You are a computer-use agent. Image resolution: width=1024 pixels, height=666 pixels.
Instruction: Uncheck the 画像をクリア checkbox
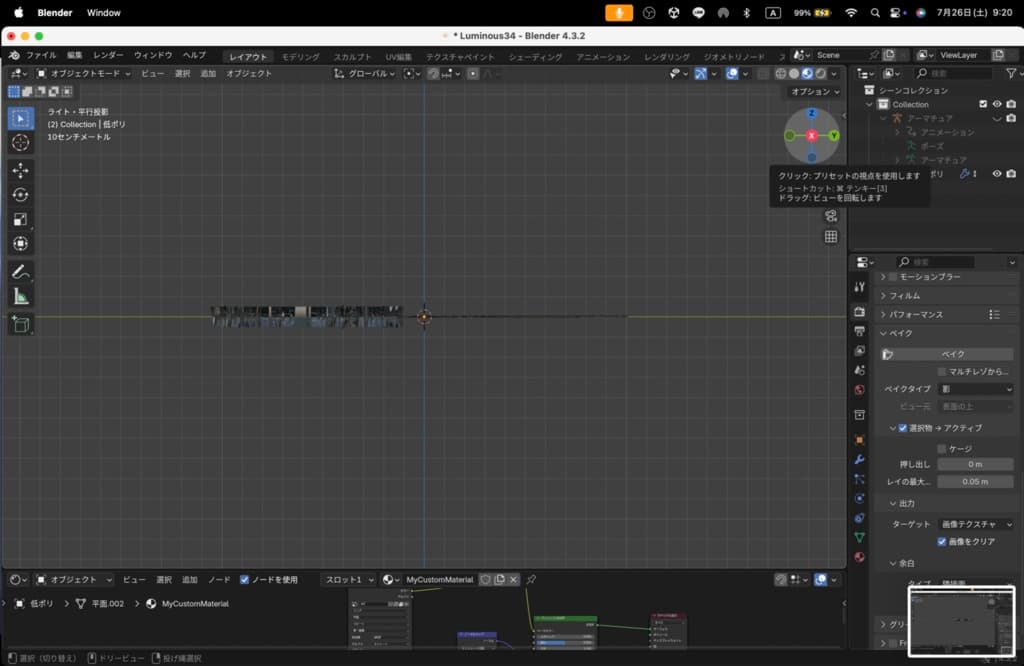point(942,542)
